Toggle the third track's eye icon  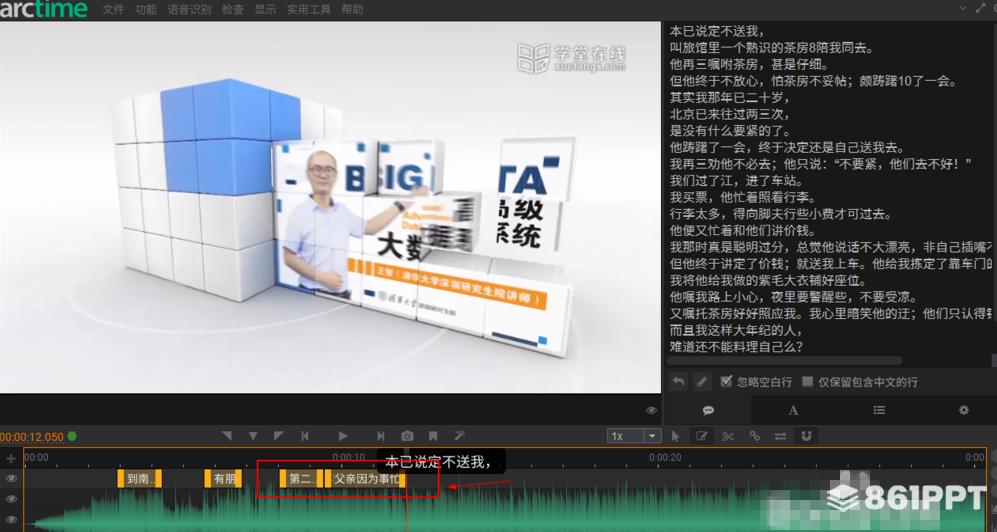click(x=11, y=520)
